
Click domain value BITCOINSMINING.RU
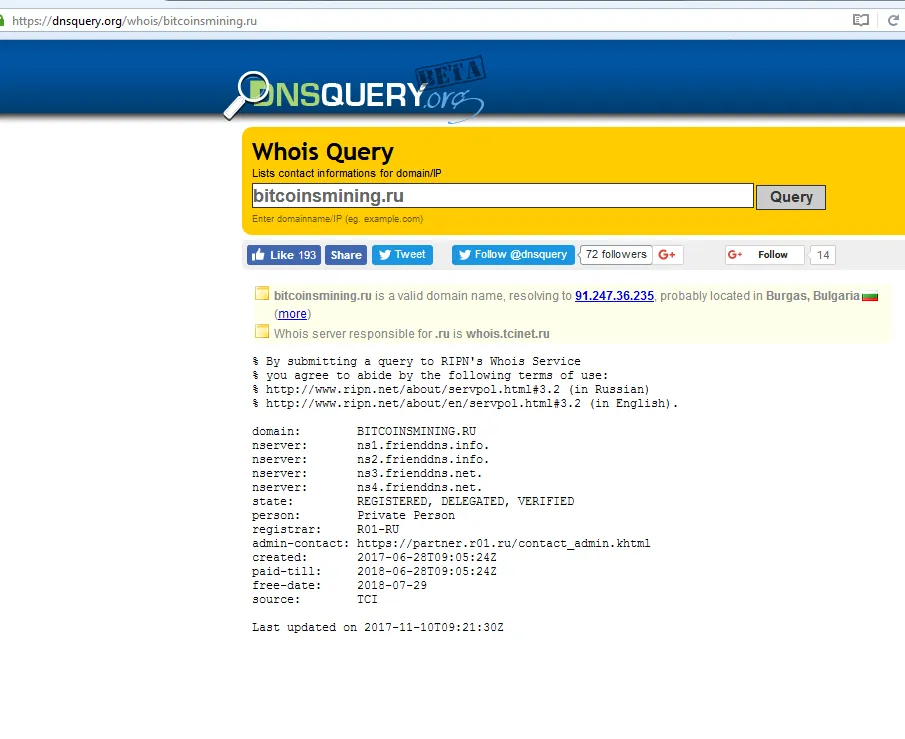pyautogui.click(x=416, y=431)
